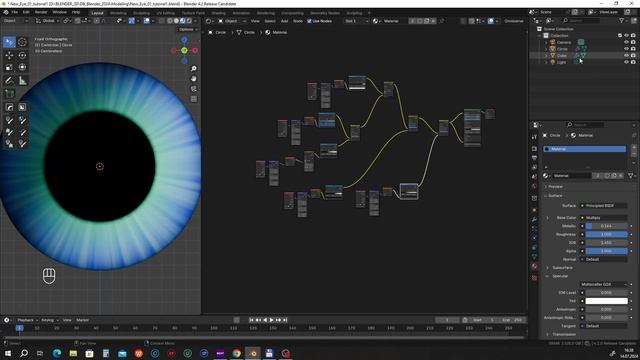Select the Annotate tool
Viewport: 640px width, 360px height.
pos(9,81)
